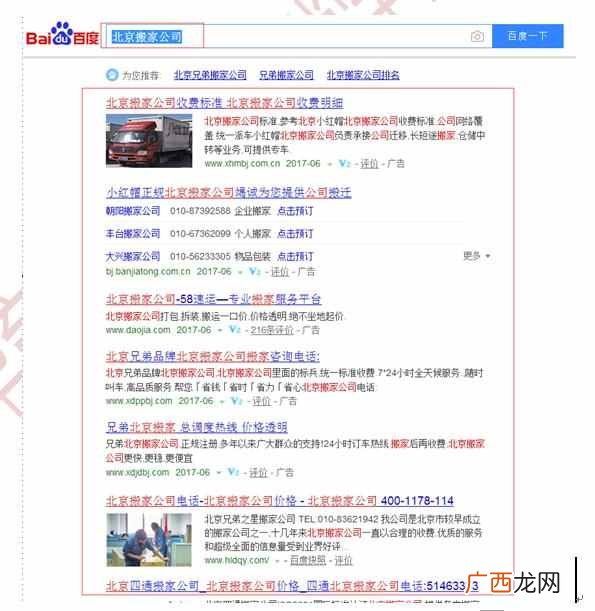Open result 北京兄弟品牌北京搬家公司搬家咨询电话

pos(213,356)
